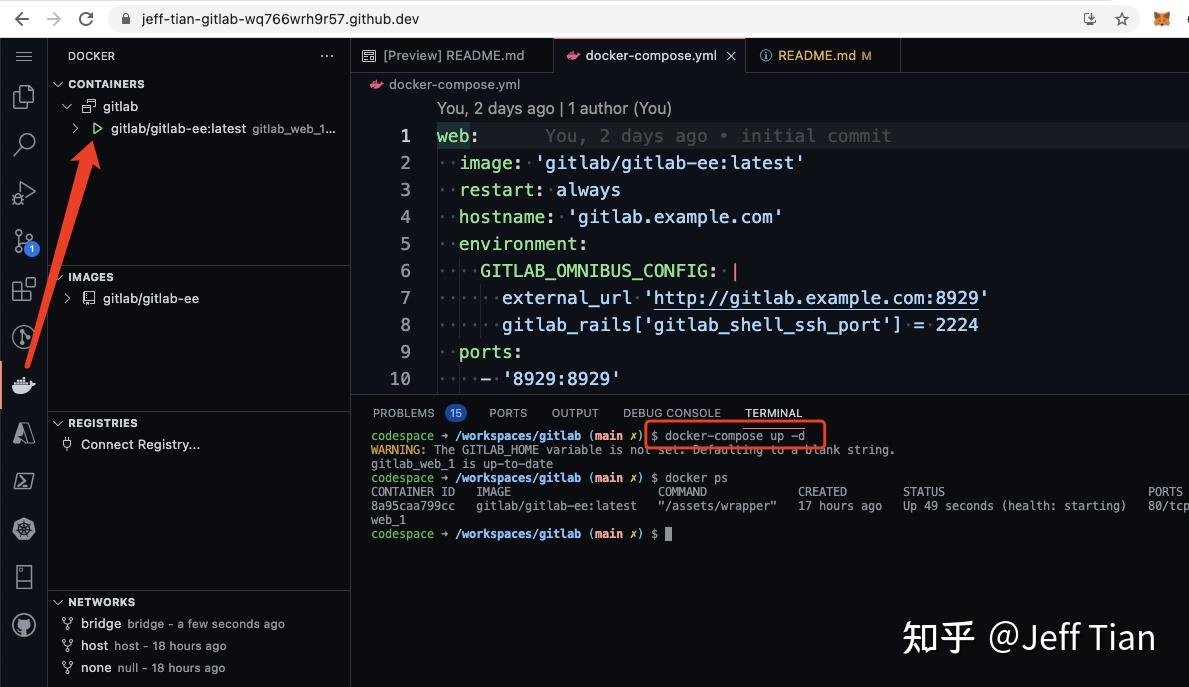Switch to the PROBLEMS panel tab
The width and height of the screenshot is (1189, 687).
coord(403,412)
